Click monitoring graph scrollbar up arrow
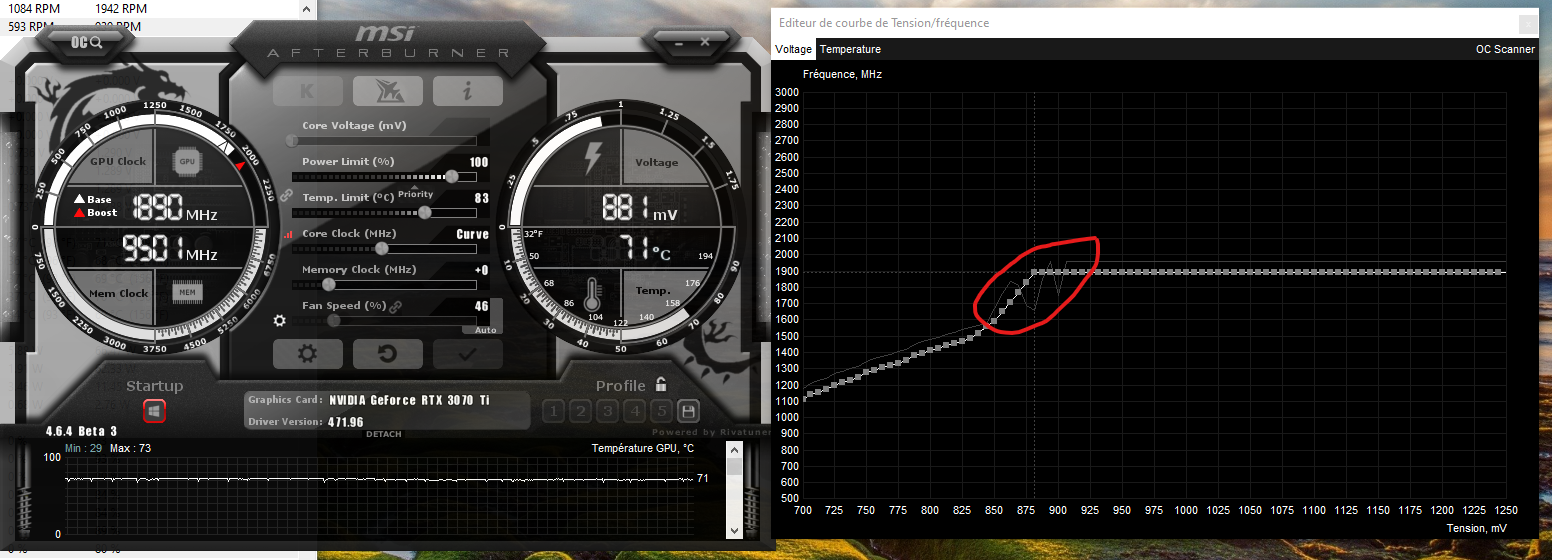 click(735, 451)
